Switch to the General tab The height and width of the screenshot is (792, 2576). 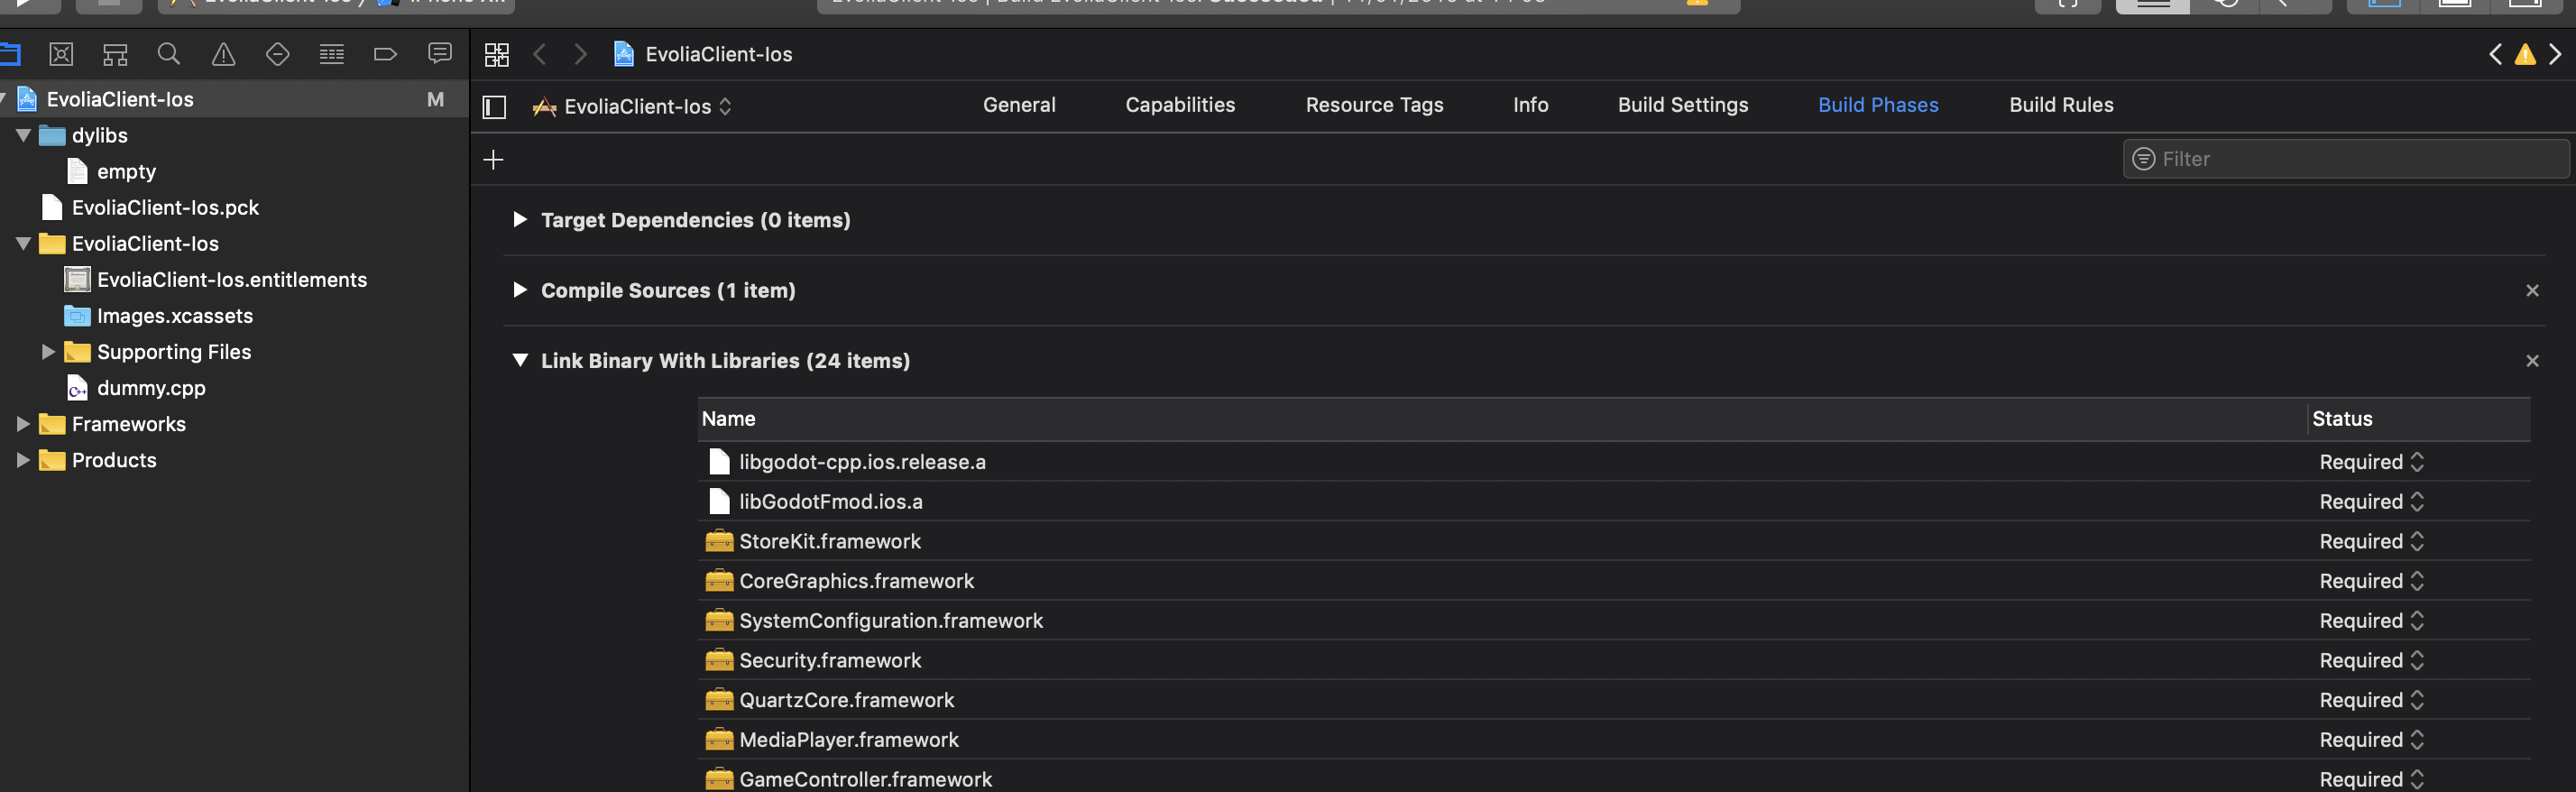pyautogui.click(x=1019, y=105)
